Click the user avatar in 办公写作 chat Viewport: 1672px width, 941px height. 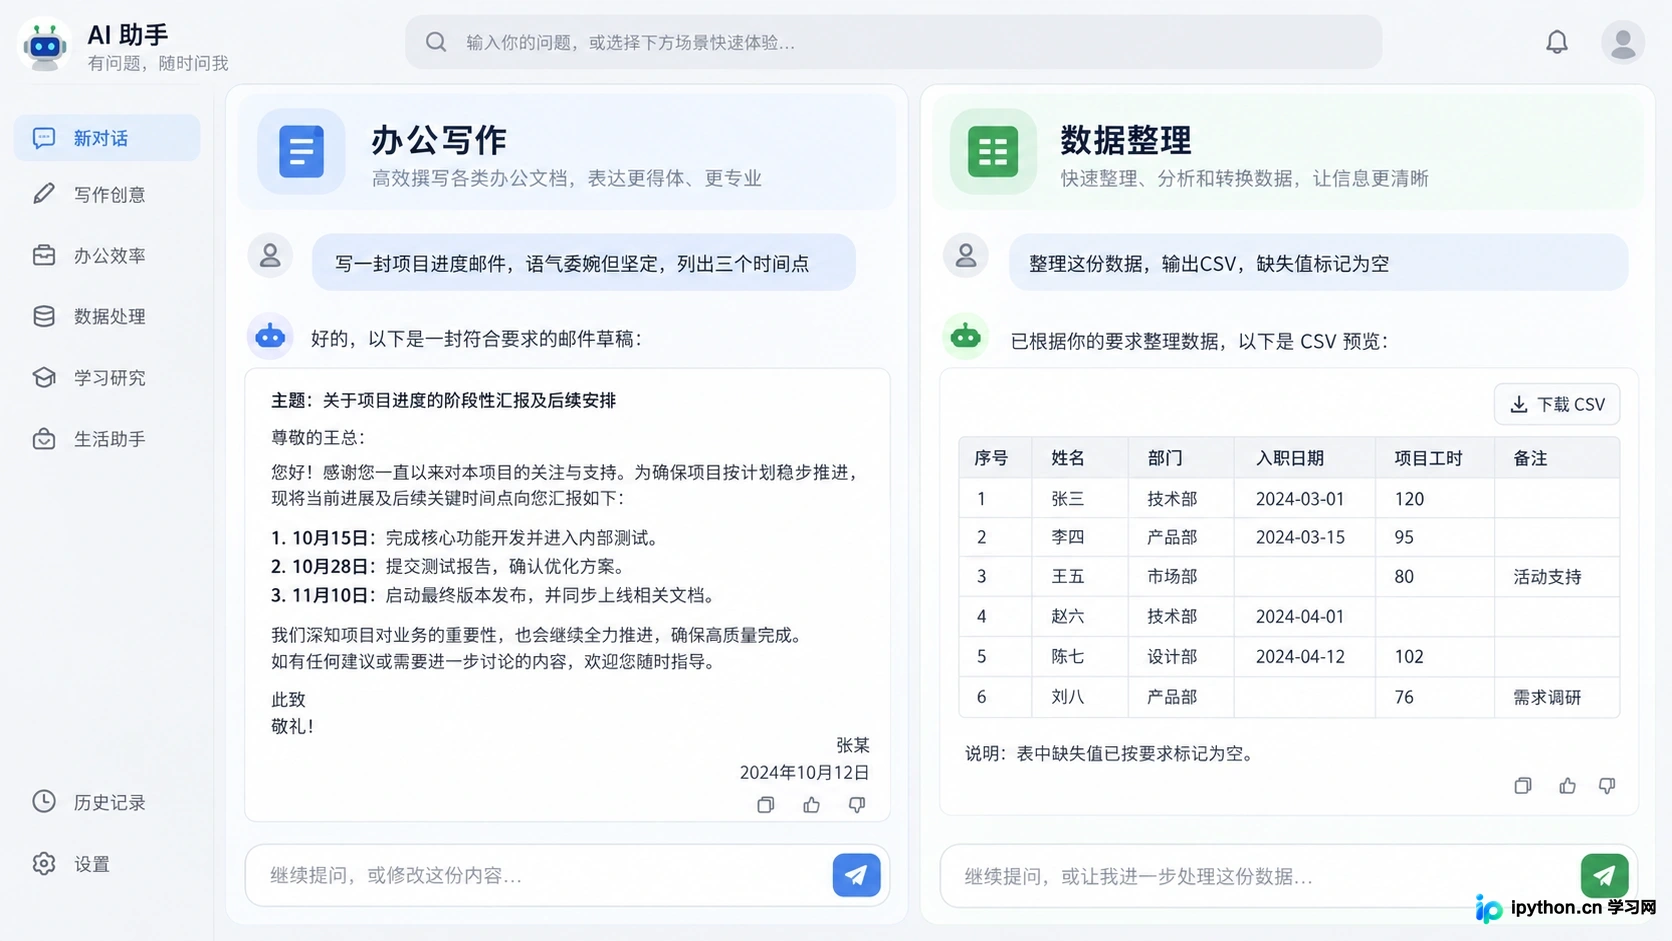pyautogui.click(x=270, y=256)
